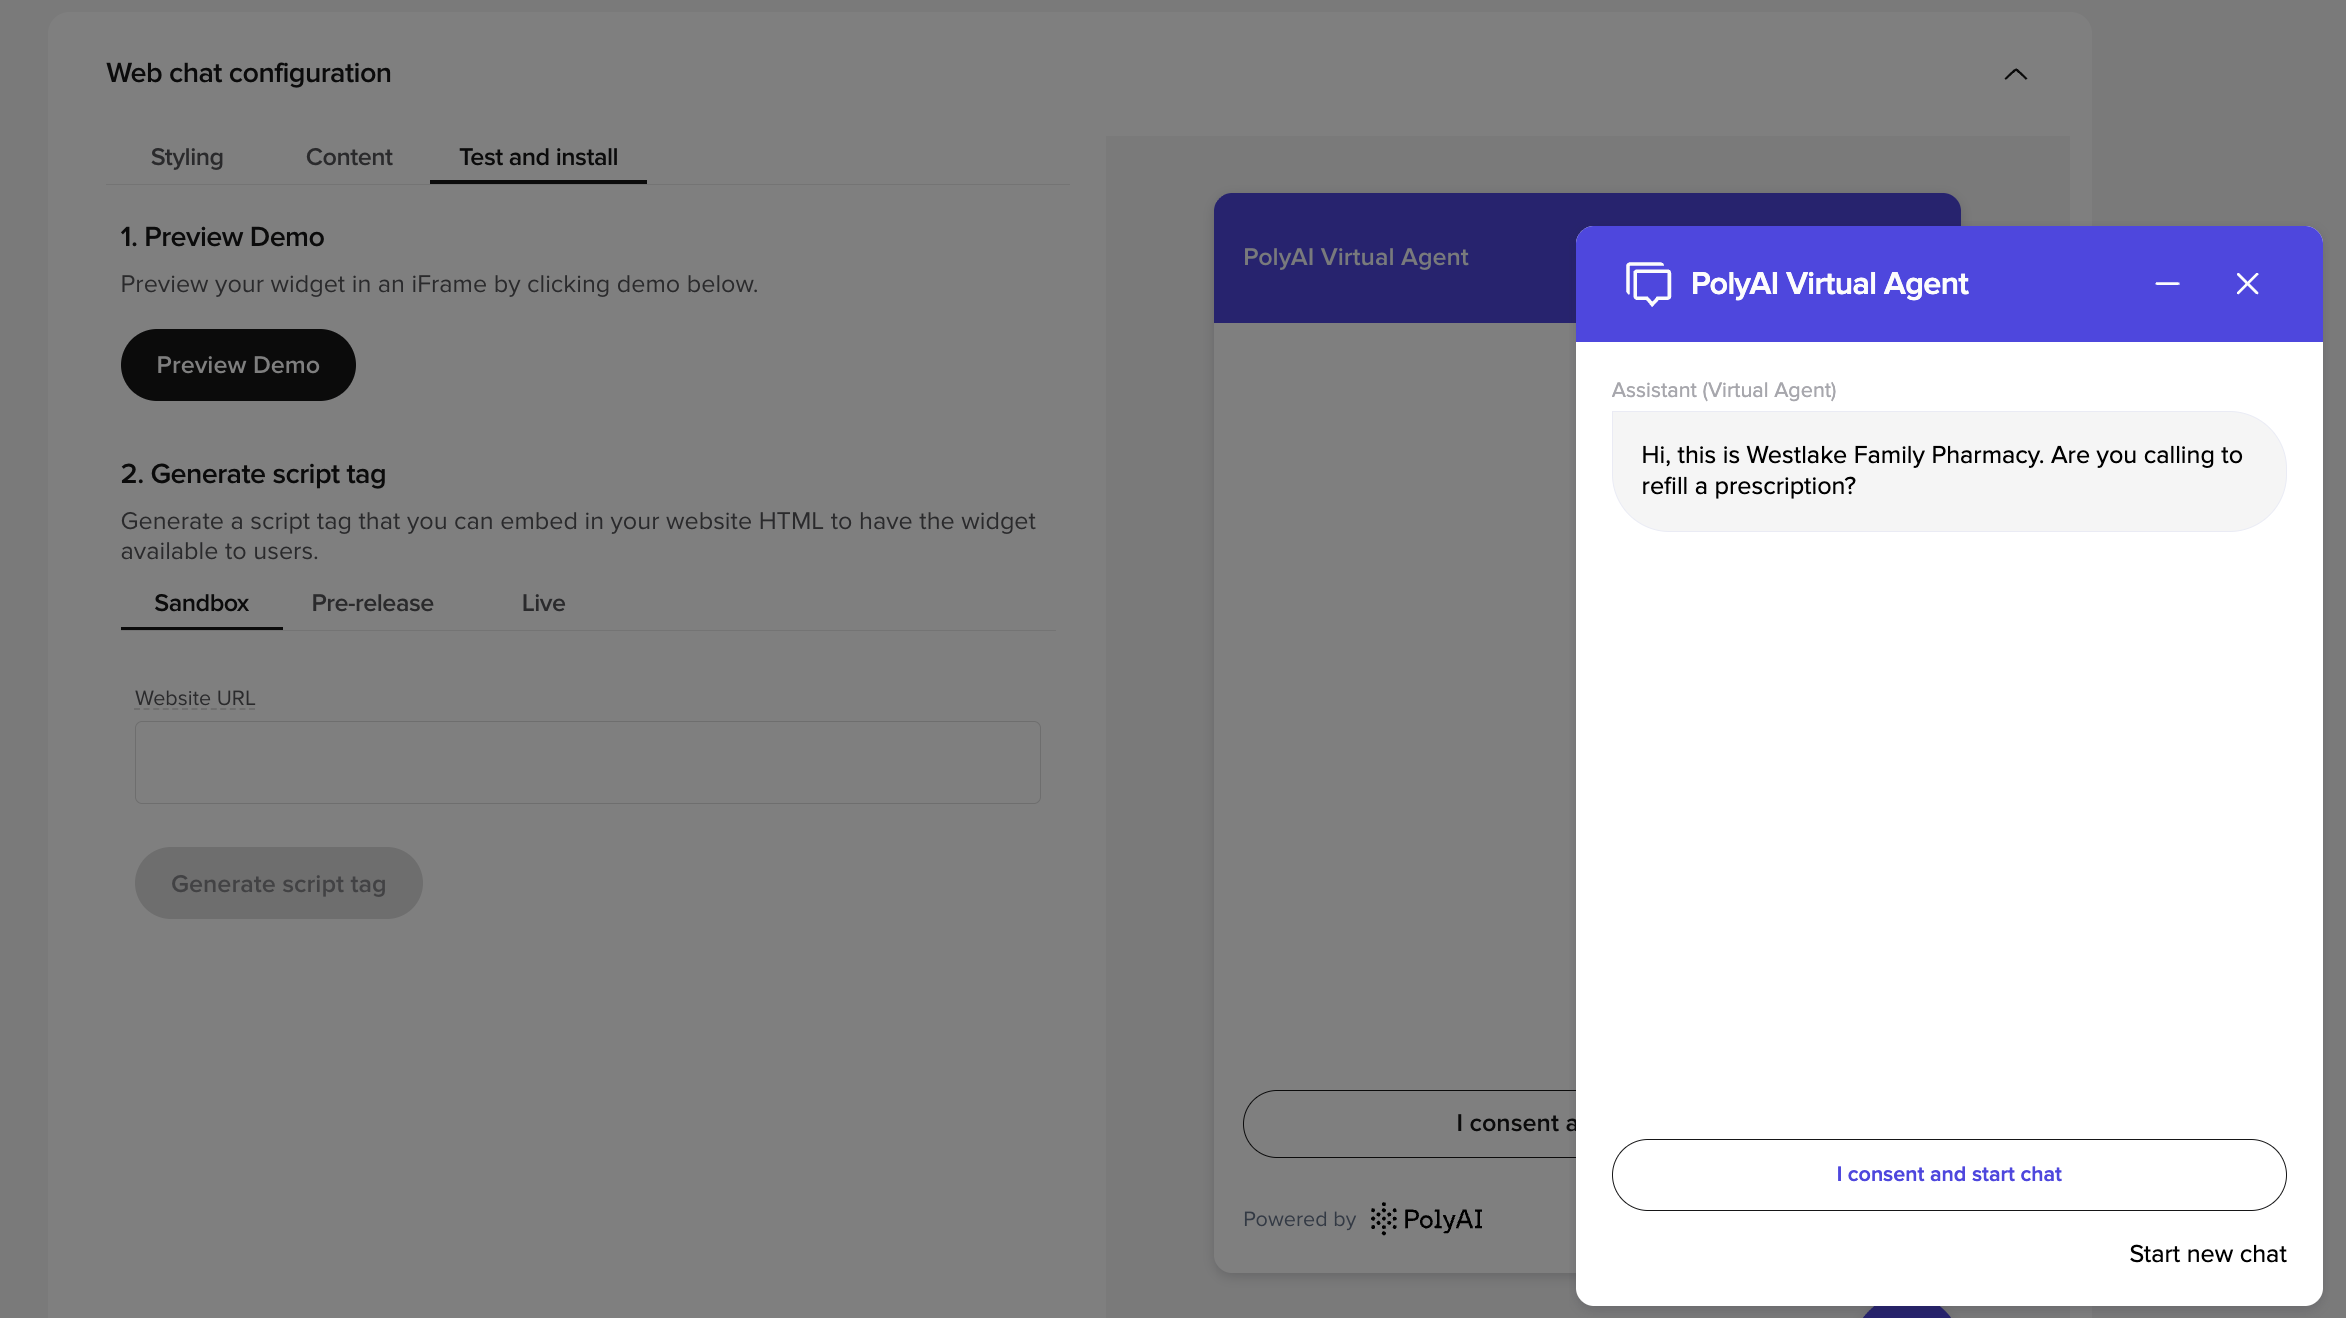Click the Preview Demo button
Image resolution: width=2346 pixels, height=1318 pixels.
[x=237, y=364]
